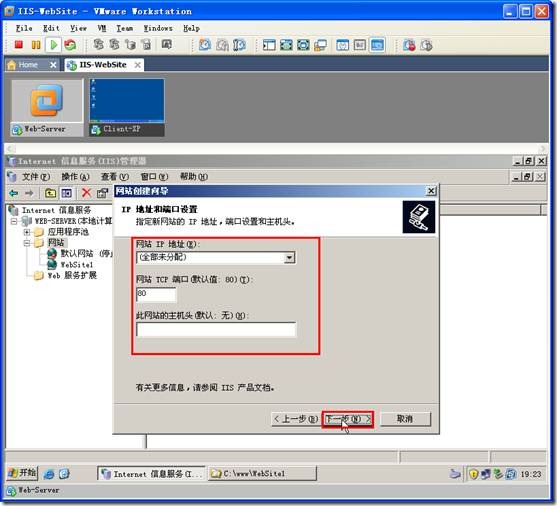
Task: Click the security shield tray icon
Action: click(473, 474)
